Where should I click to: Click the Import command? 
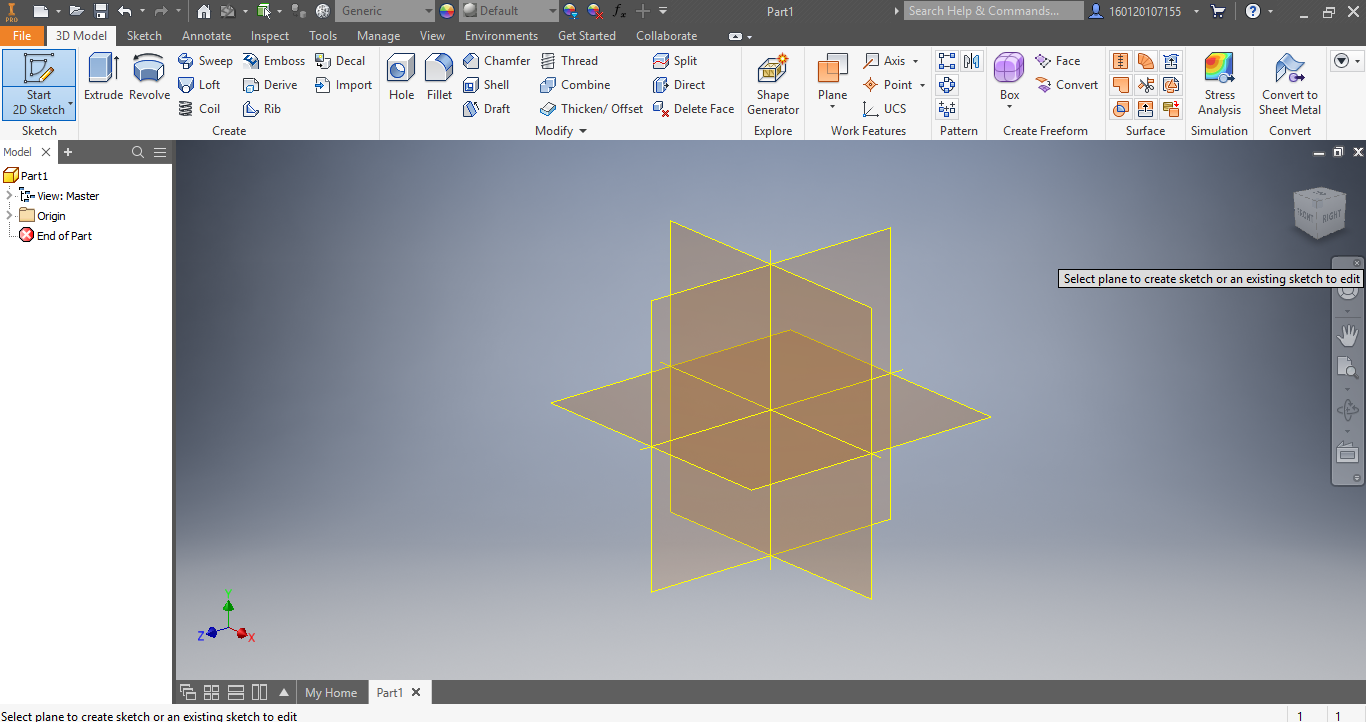click(344, 85)
